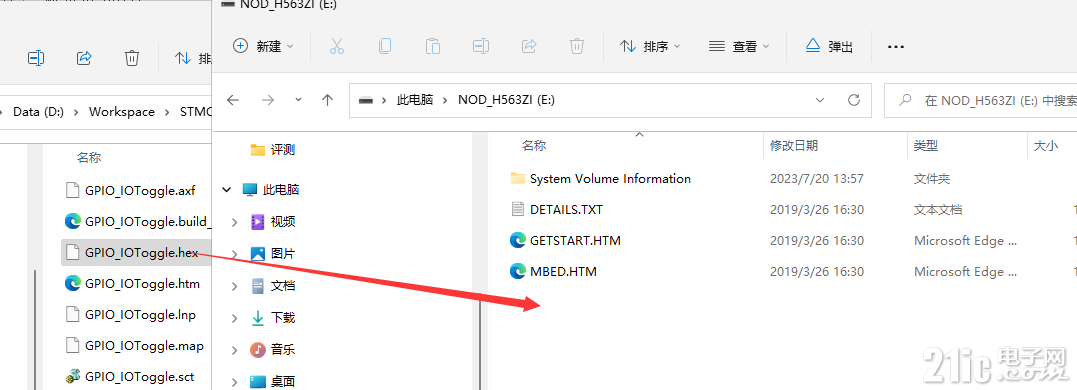
Task: Open the recent locations chevron dropdown
Action: [x=298, y=100]
